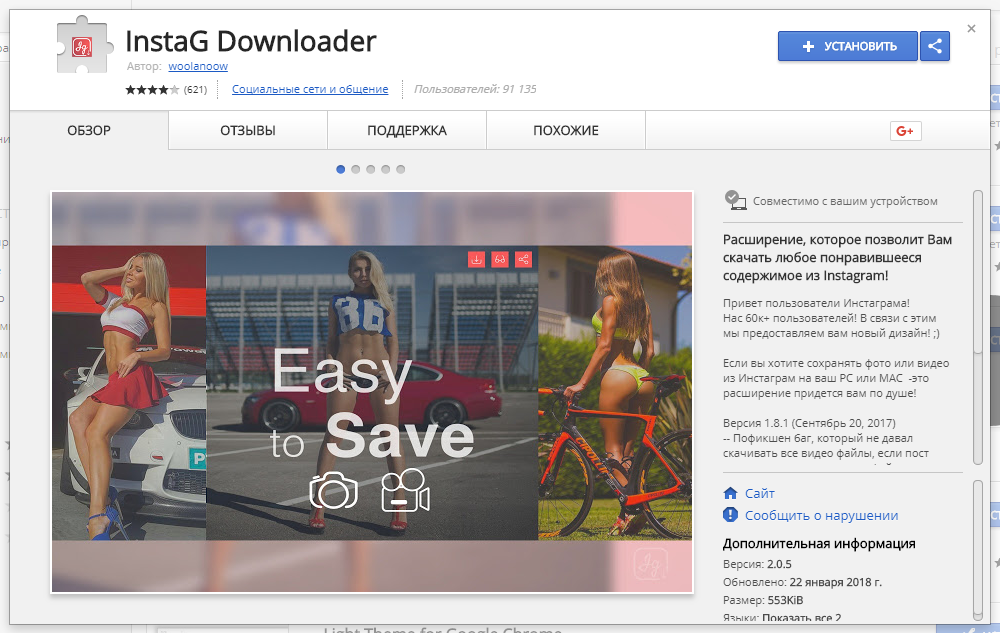
Task: Select the fourth screenshot carousel dot
Action: click(385, 170)
